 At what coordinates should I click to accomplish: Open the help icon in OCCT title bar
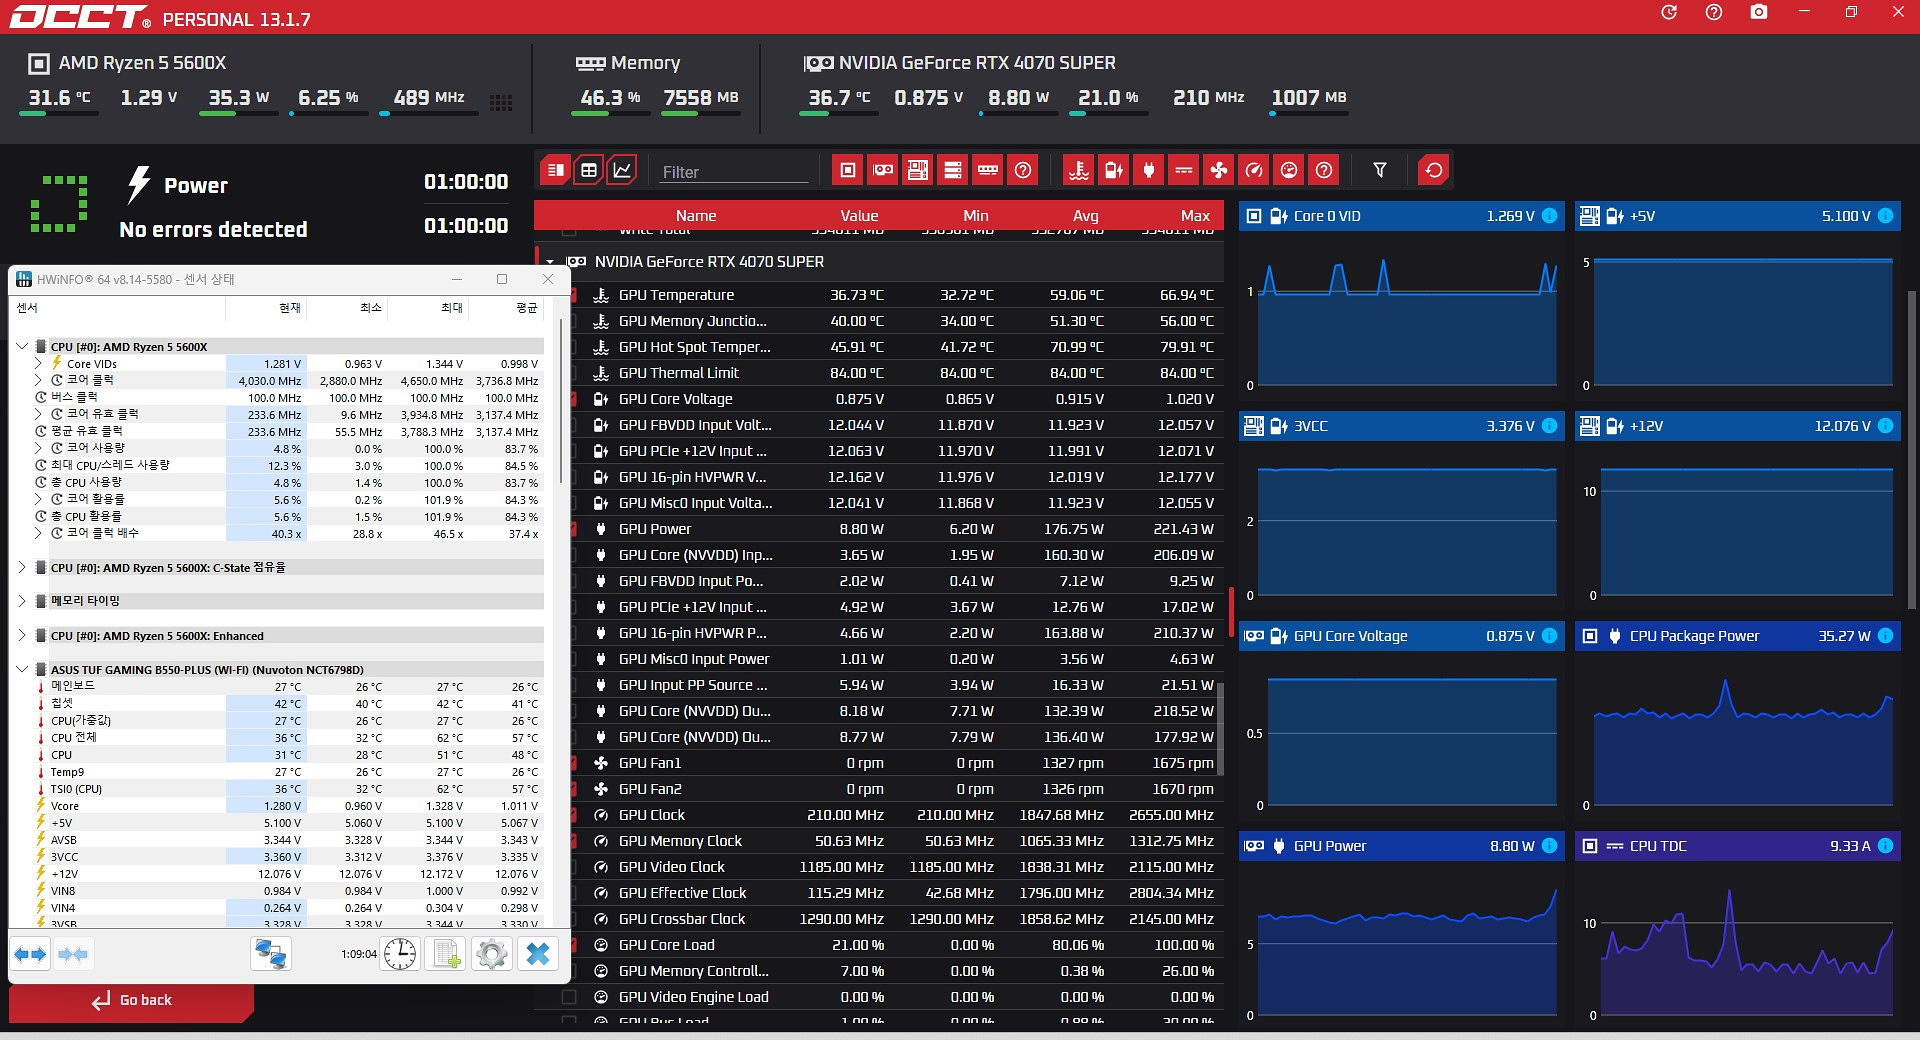tap(1714, 12)
